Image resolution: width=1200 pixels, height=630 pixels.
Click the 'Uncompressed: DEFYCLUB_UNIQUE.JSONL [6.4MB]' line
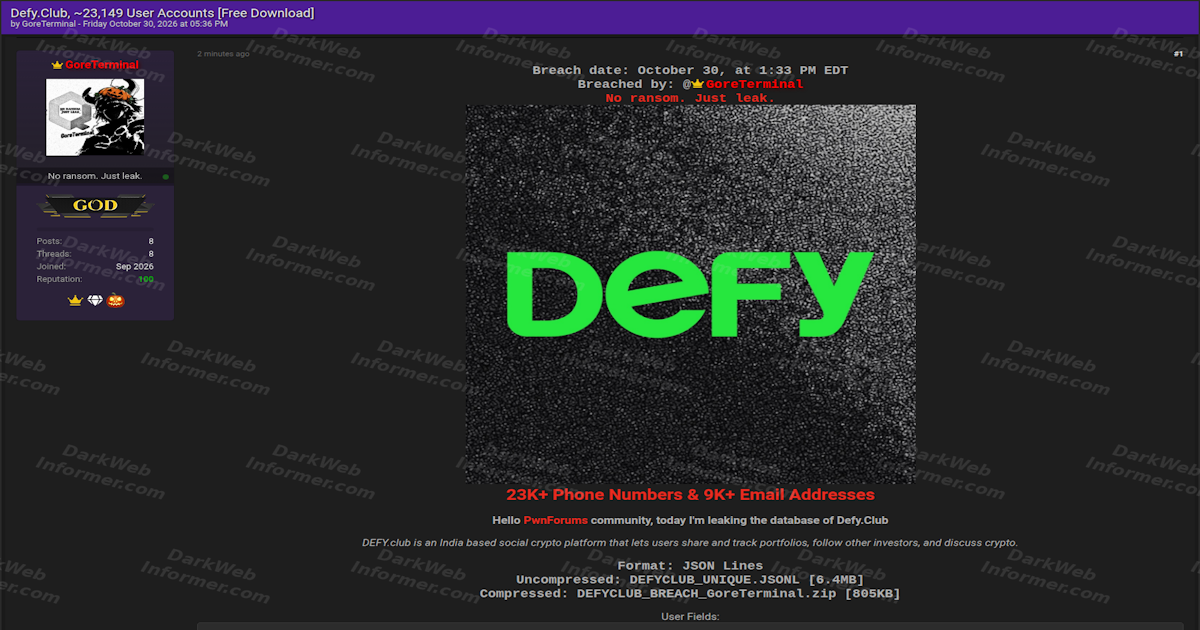click(690, 580)
